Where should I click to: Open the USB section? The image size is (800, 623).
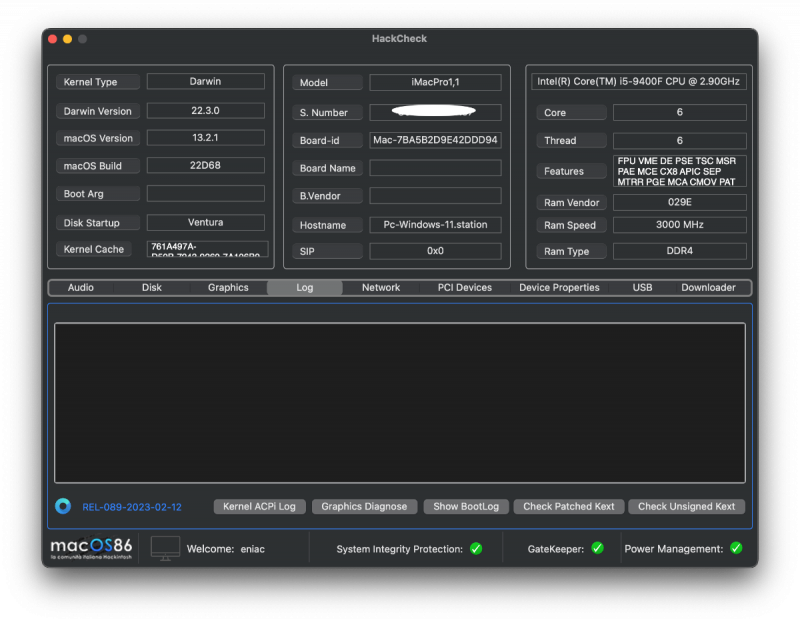(x=641, y=287)
